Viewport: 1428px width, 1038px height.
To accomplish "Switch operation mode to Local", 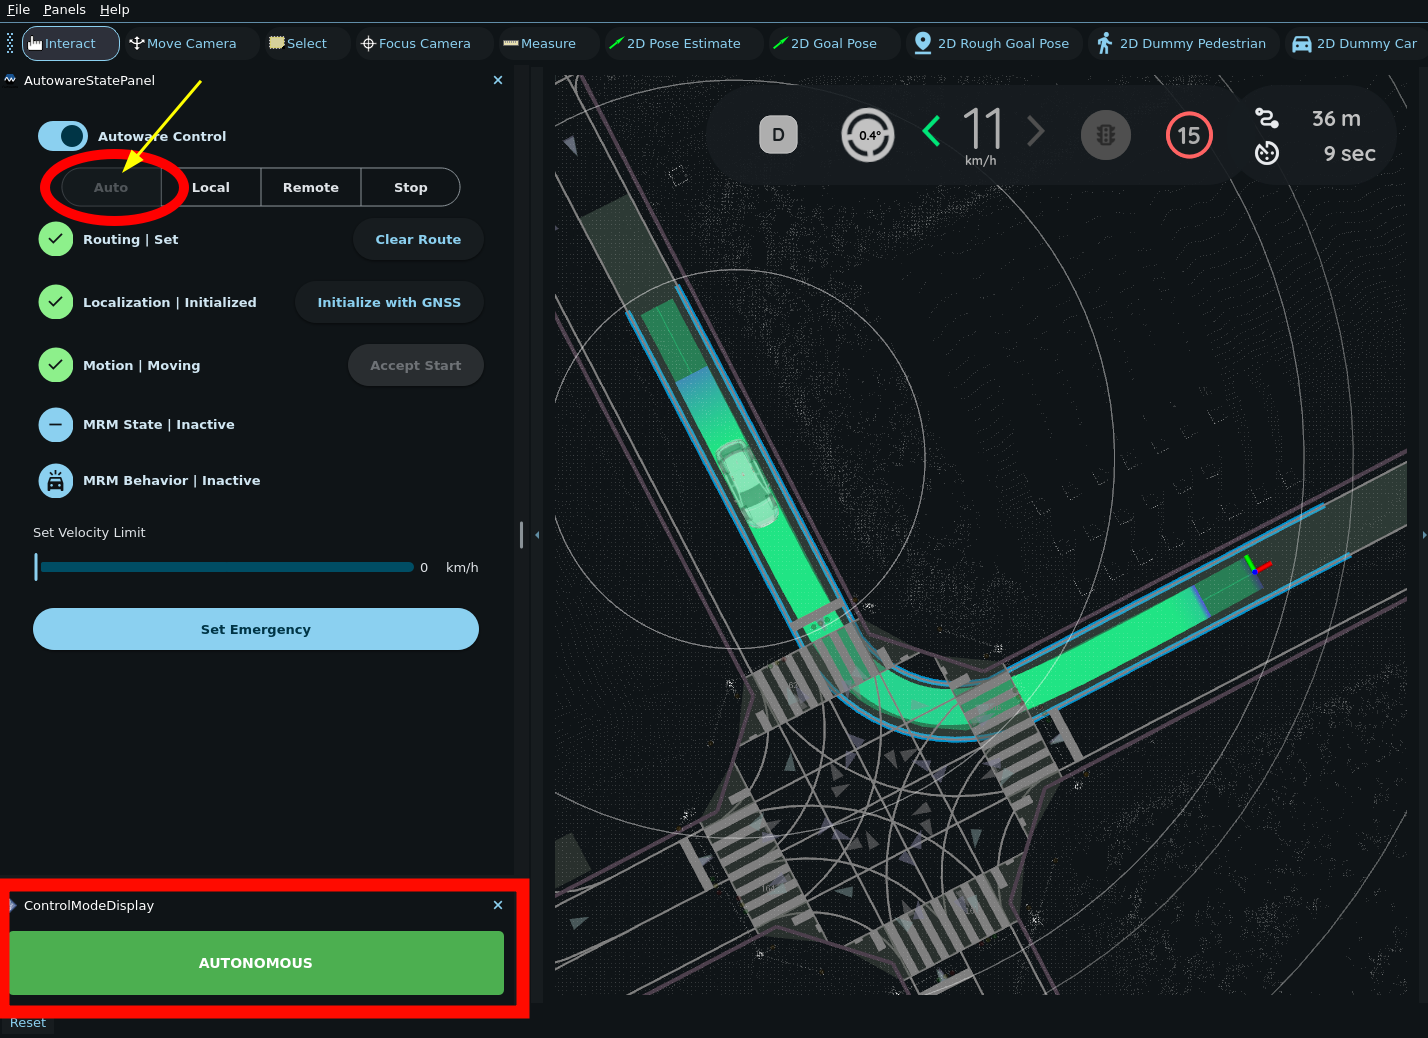I will (211, 188).
